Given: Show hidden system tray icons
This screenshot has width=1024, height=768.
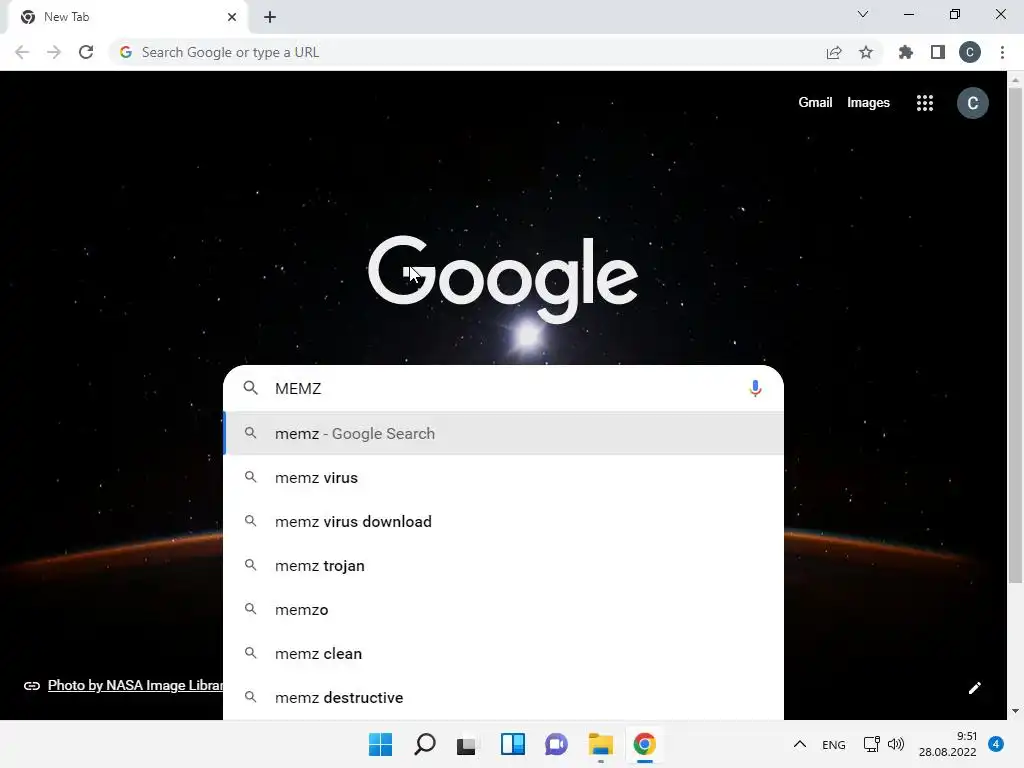Looking at the screenshot, I should click(799, 744).
